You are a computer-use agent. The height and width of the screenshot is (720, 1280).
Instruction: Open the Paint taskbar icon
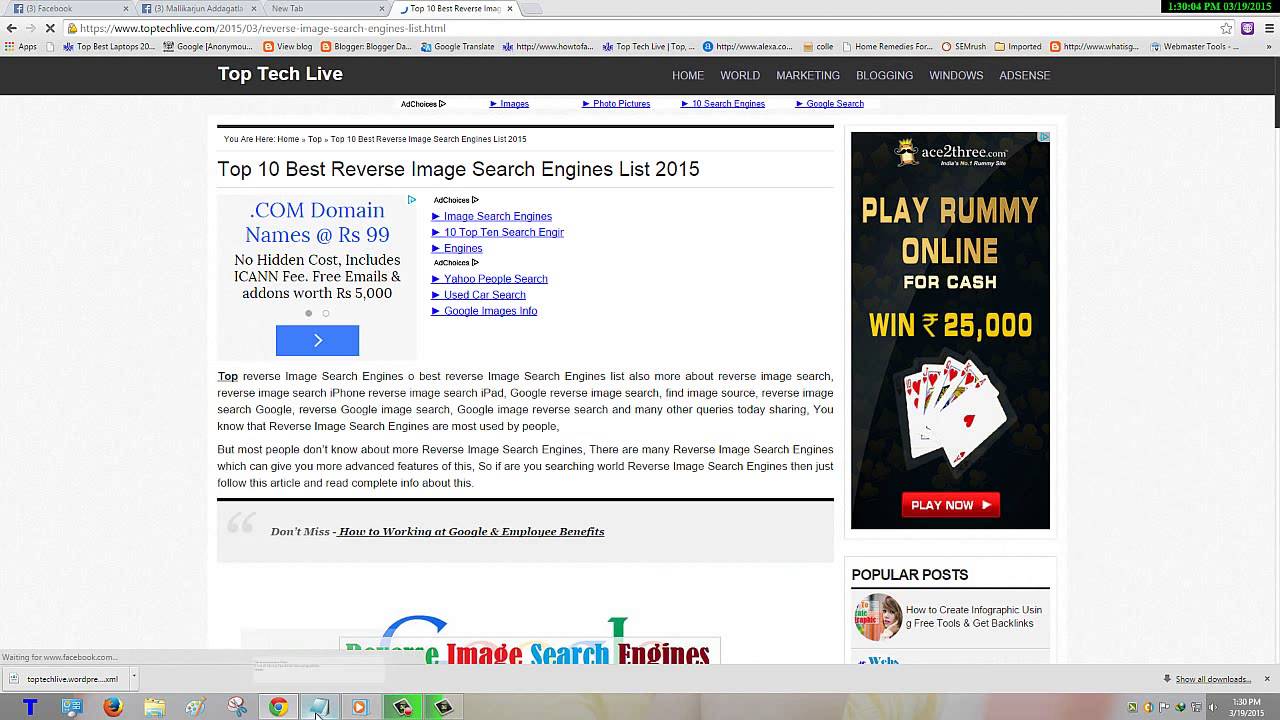[x=195, y=707]
